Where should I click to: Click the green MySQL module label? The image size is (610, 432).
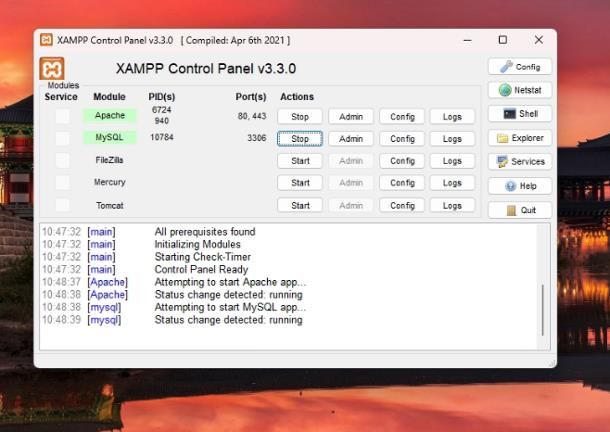(x=110, y=137)
